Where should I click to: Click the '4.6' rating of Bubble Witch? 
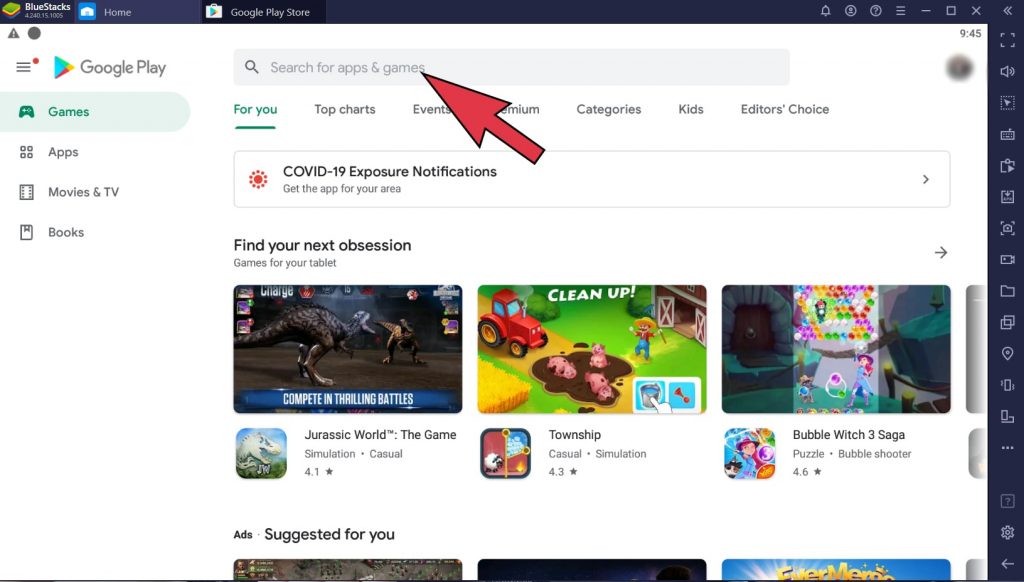tap(800, 472)
